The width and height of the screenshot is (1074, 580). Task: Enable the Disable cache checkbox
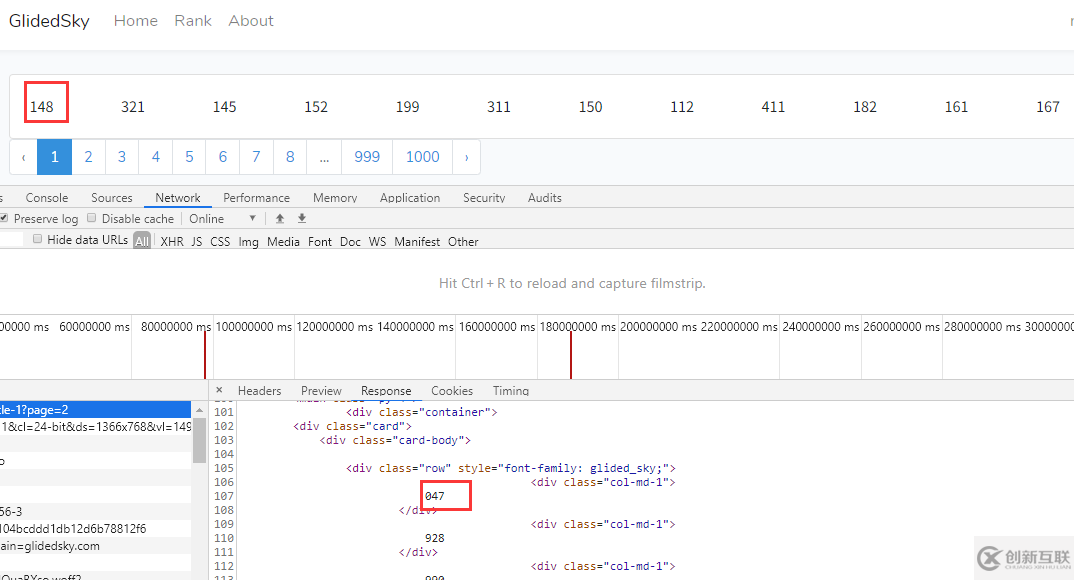pos(91,218)
